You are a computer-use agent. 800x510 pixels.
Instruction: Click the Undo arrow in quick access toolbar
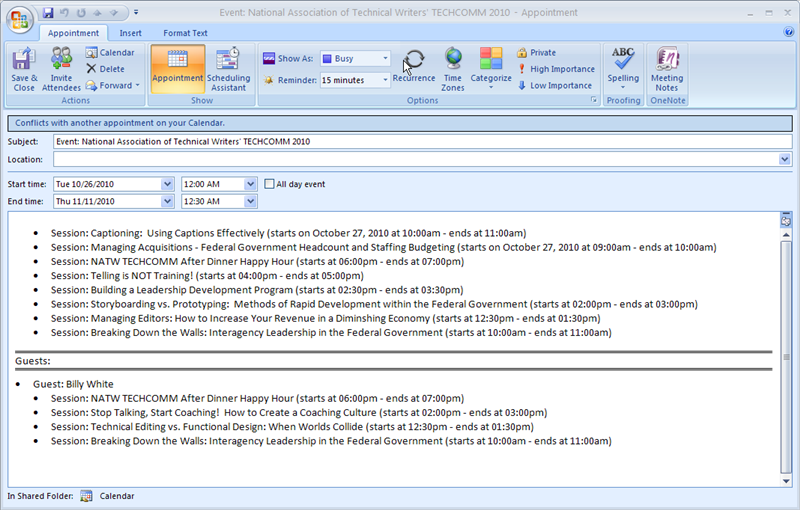click(x=65, y=13)
